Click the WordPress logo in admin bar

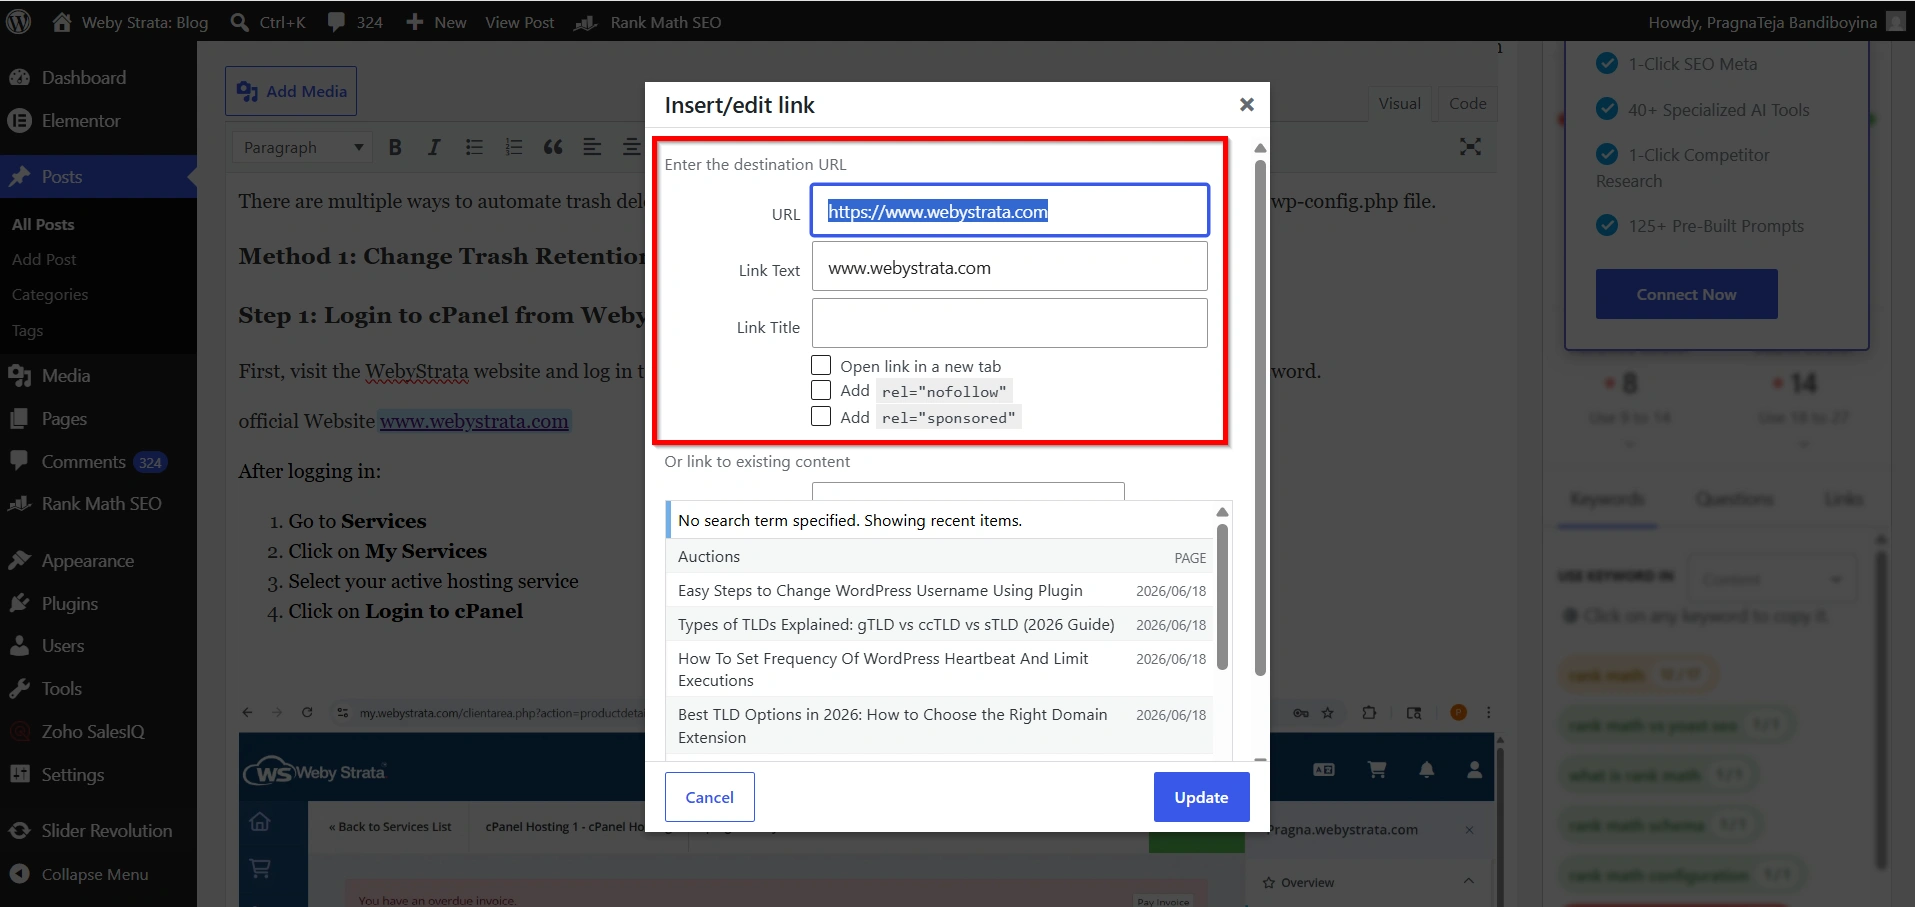pos(18,21)
